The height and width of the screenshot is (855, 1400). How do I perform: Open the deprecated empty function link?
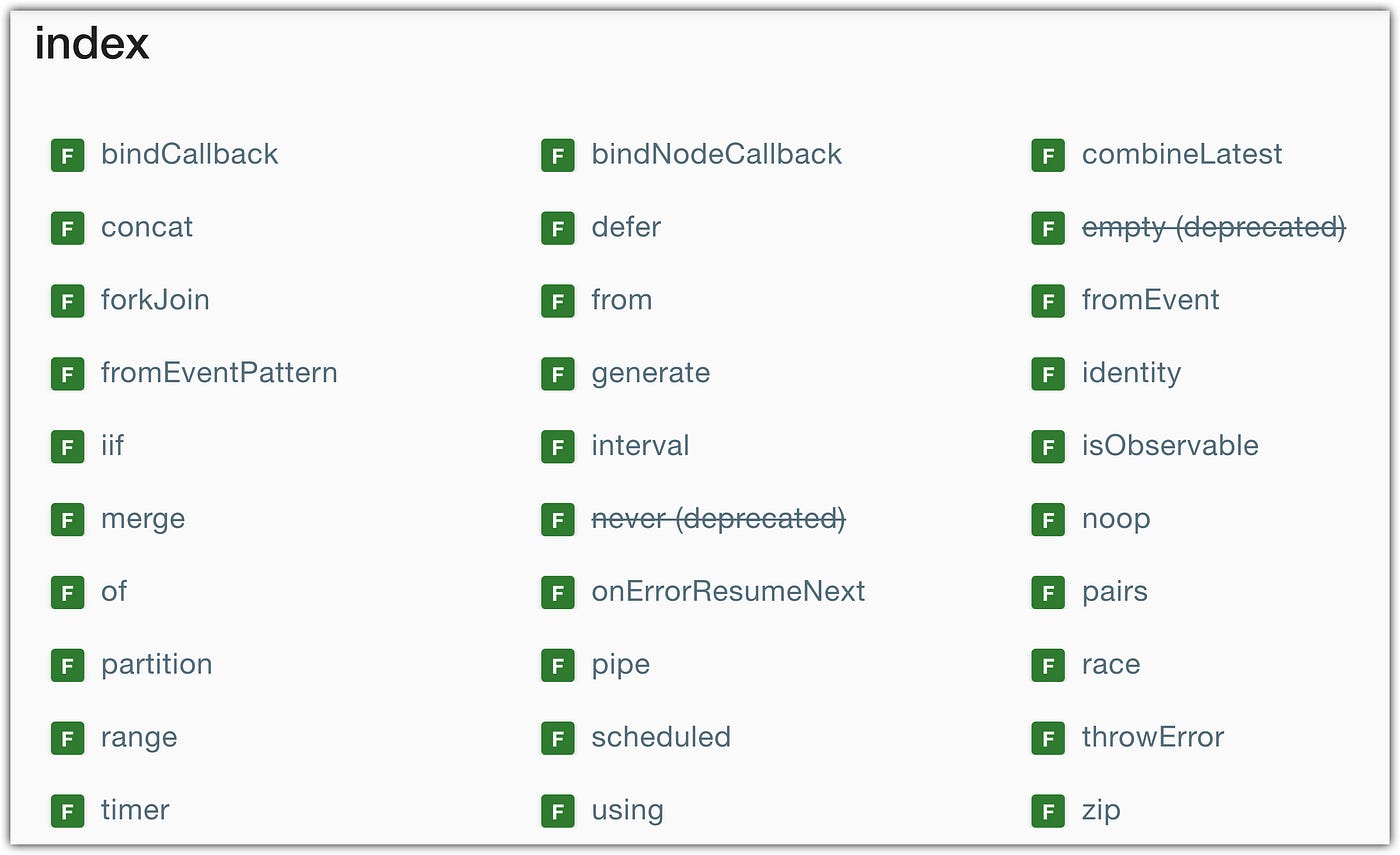pos(1213,227)
